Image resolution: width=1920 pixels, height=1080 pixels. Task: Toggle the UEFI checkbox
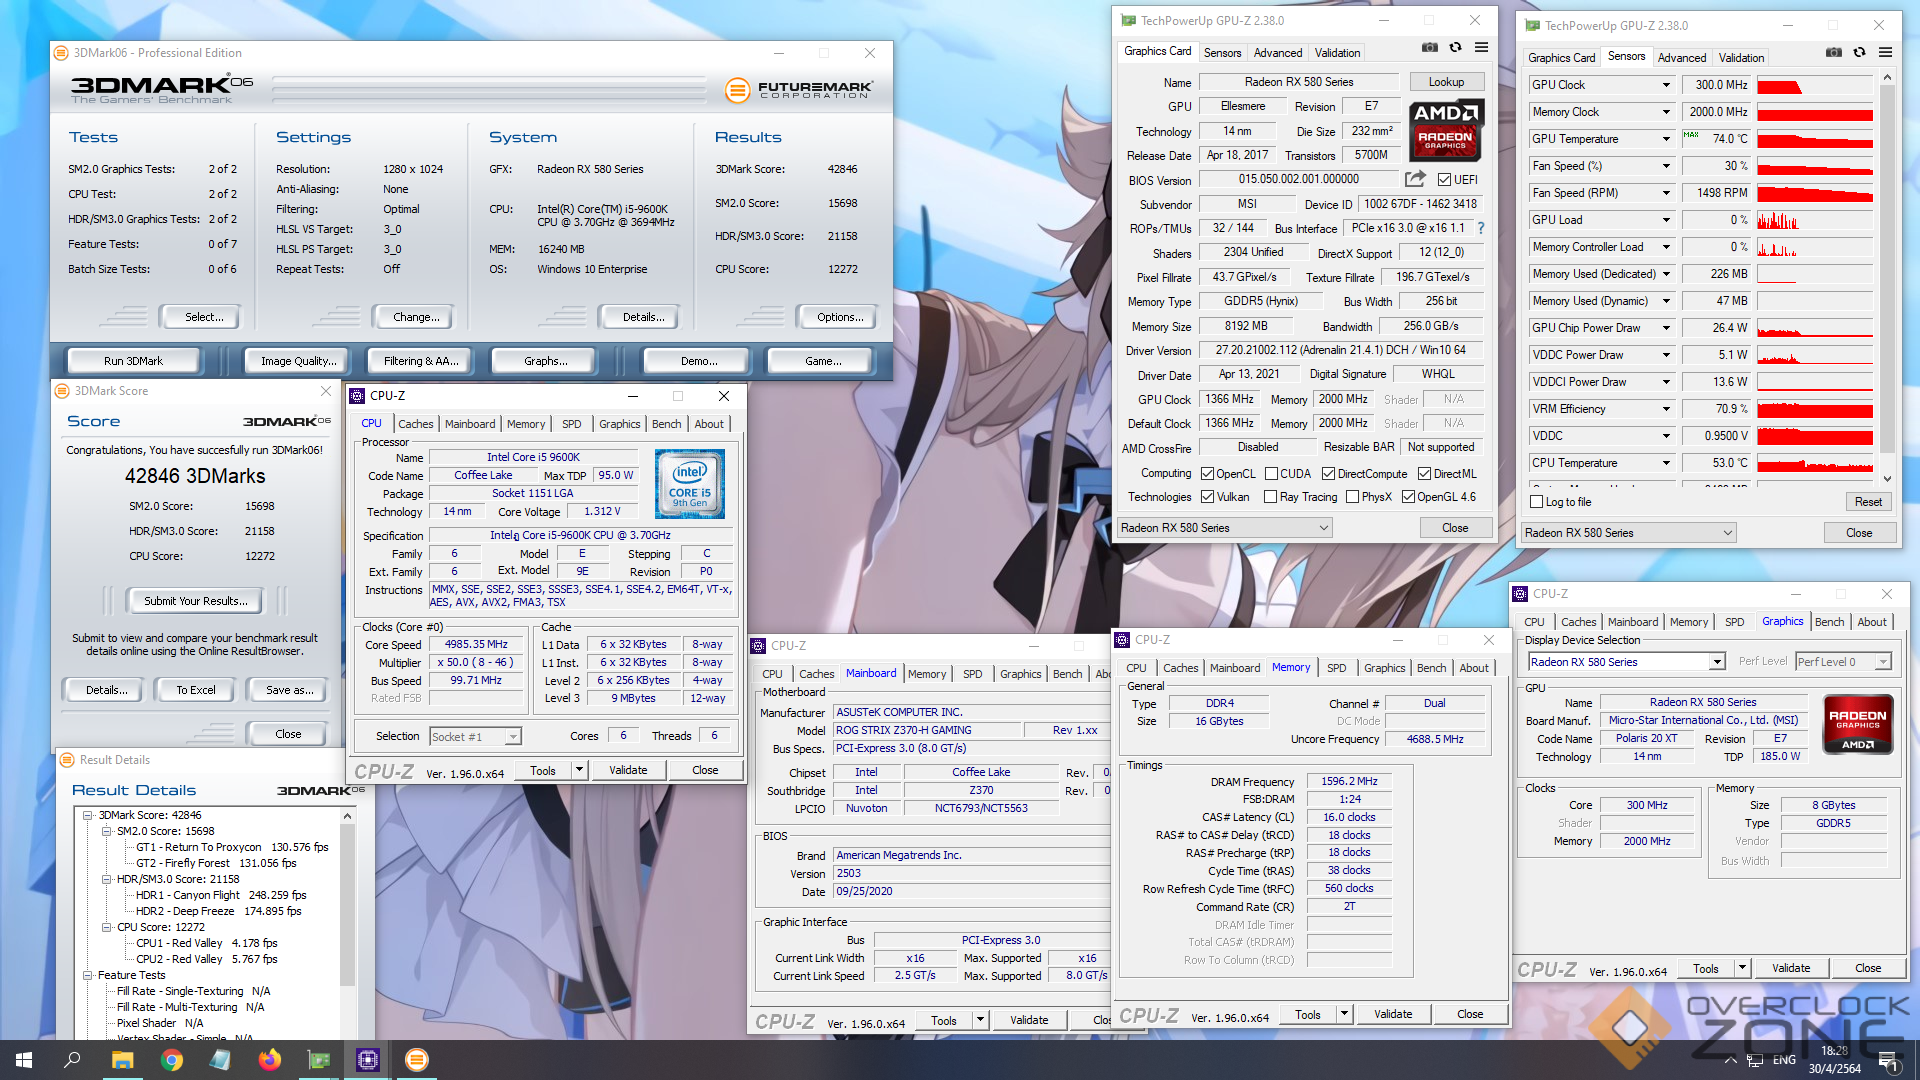(1444, 180)
